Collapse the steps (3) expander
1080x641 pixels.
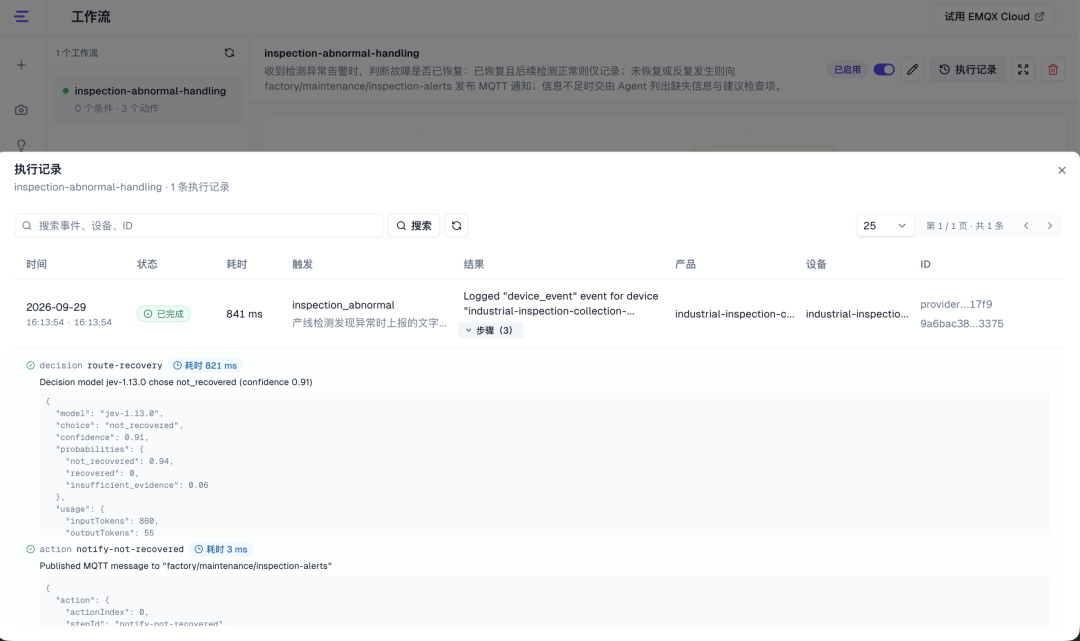(x=490, y=330)
